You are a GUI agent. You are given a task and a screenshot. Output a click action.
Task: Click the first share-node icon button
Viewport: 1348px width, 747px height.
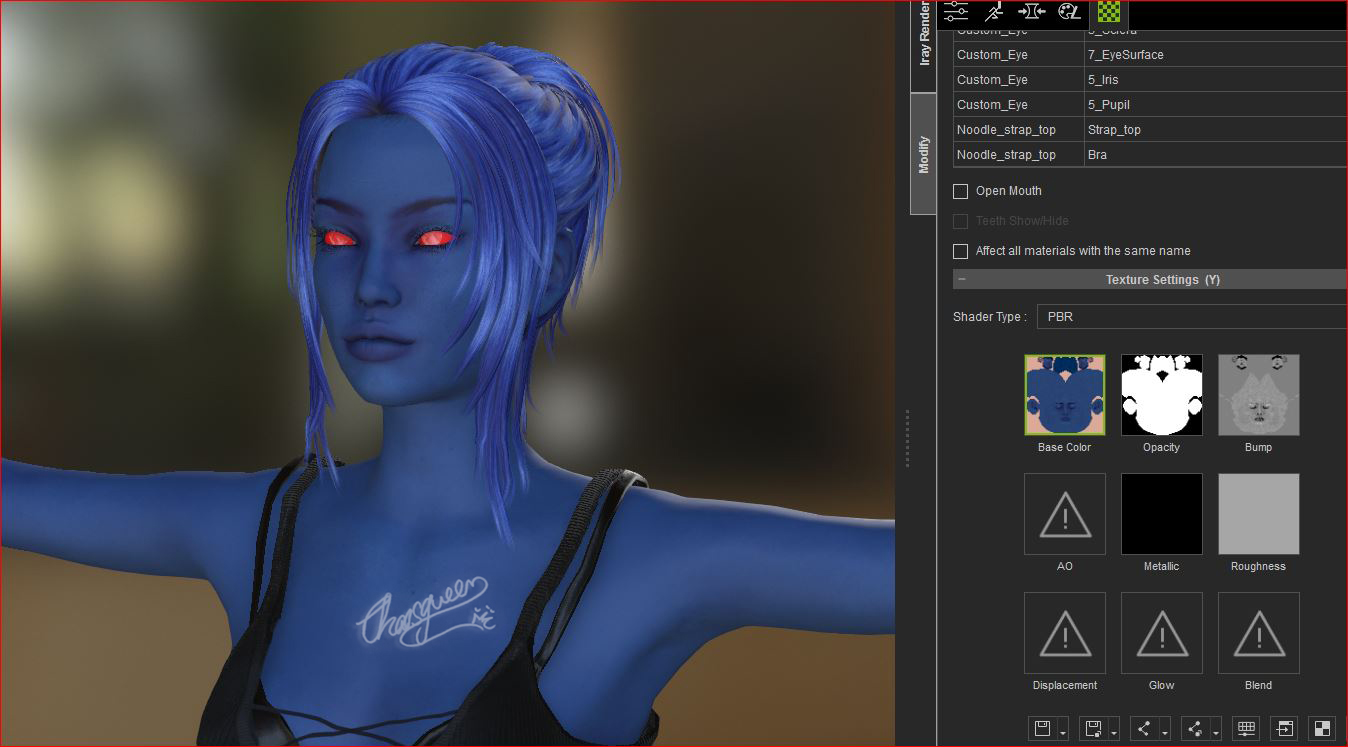pyautogui.click(x=1144, y=728)
